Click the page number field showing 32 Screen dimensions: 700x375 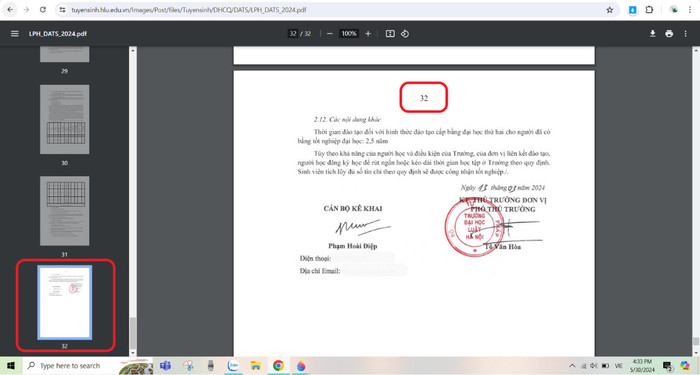point(293,34)
